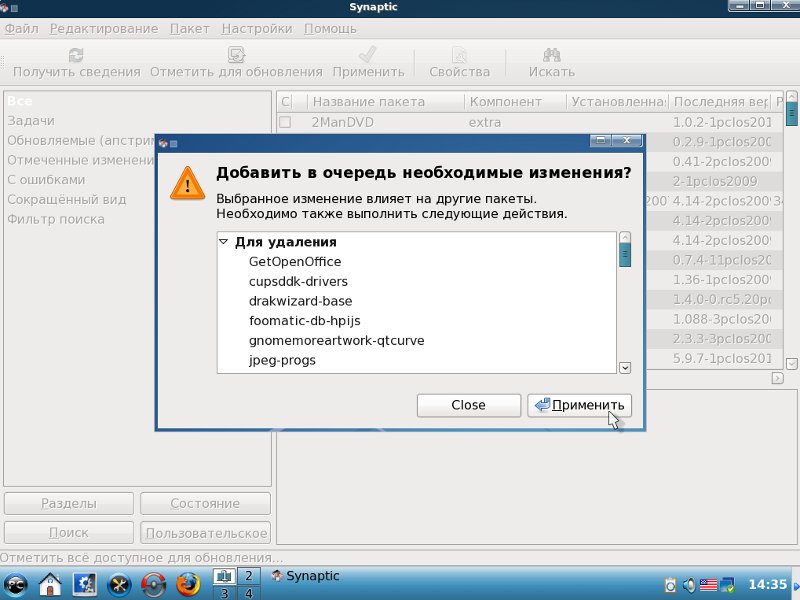Click the US flag keyboard layout icon

(x=709, y=584)
